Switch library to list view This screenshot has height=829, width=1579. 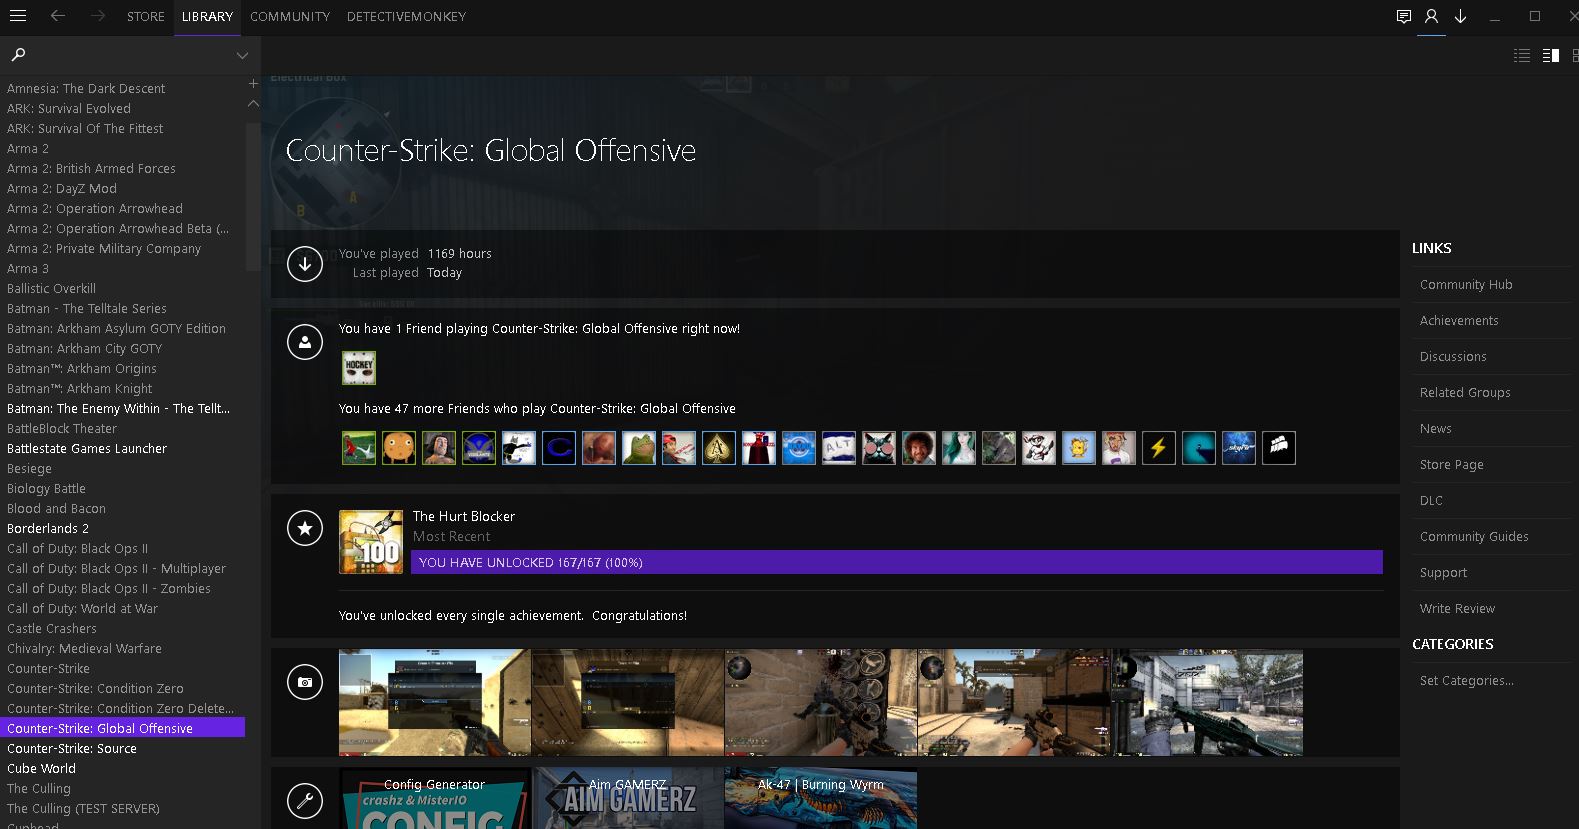pos(1522,56)
